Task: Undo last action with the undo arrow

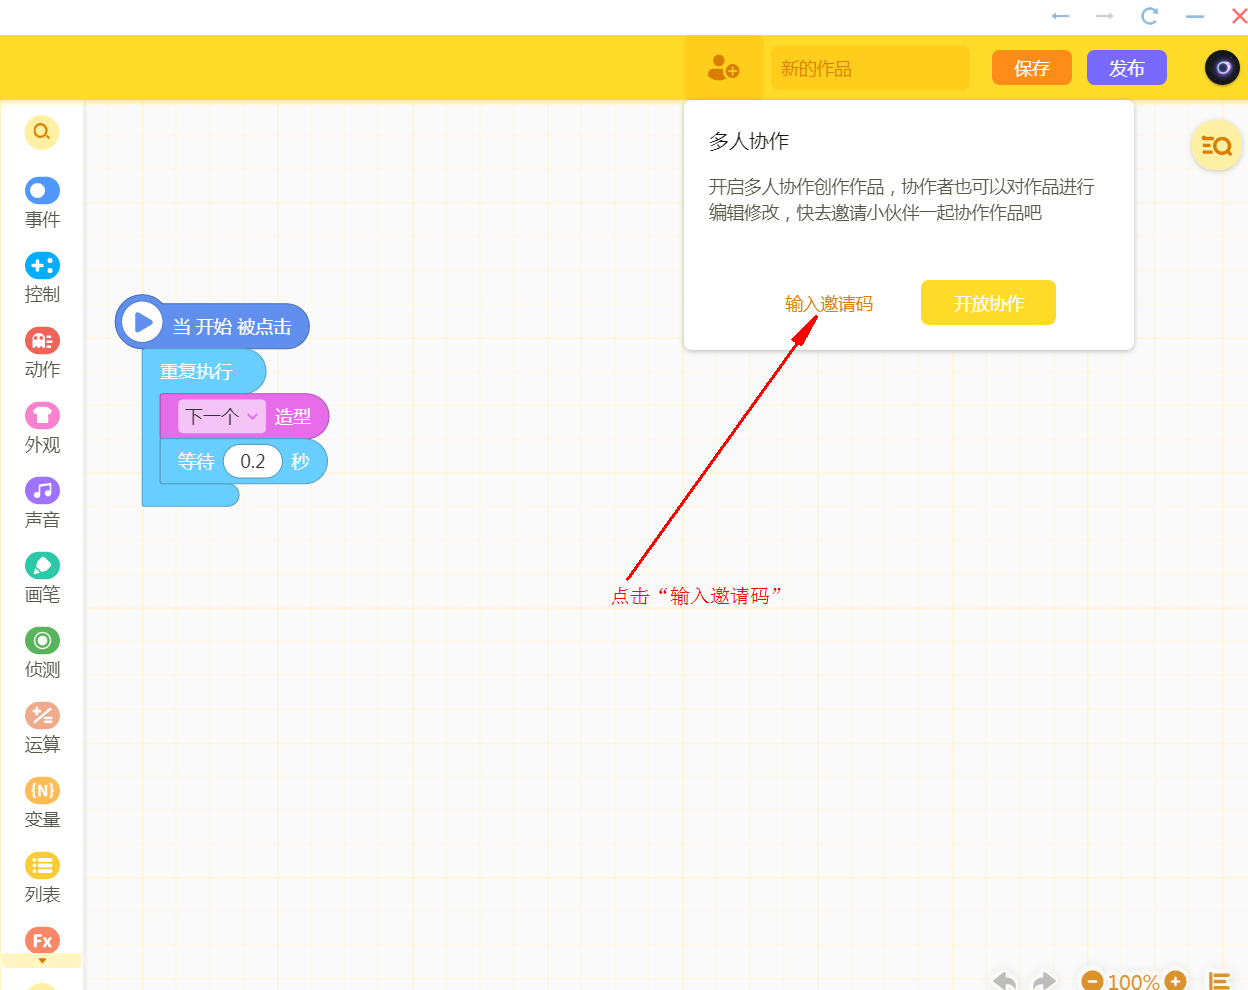Action: click(1005, 981)
